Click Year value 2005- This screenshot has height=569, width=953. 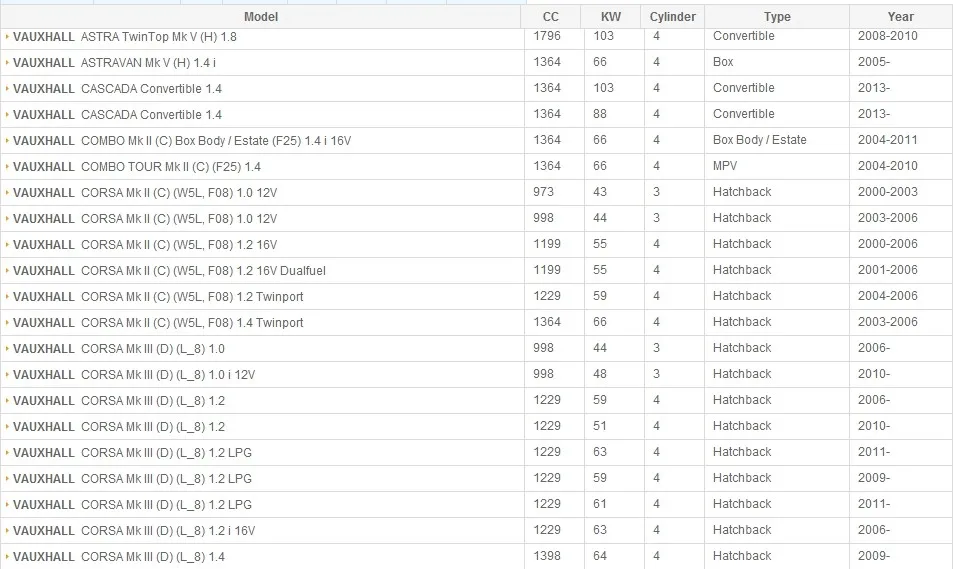point(874,62)
